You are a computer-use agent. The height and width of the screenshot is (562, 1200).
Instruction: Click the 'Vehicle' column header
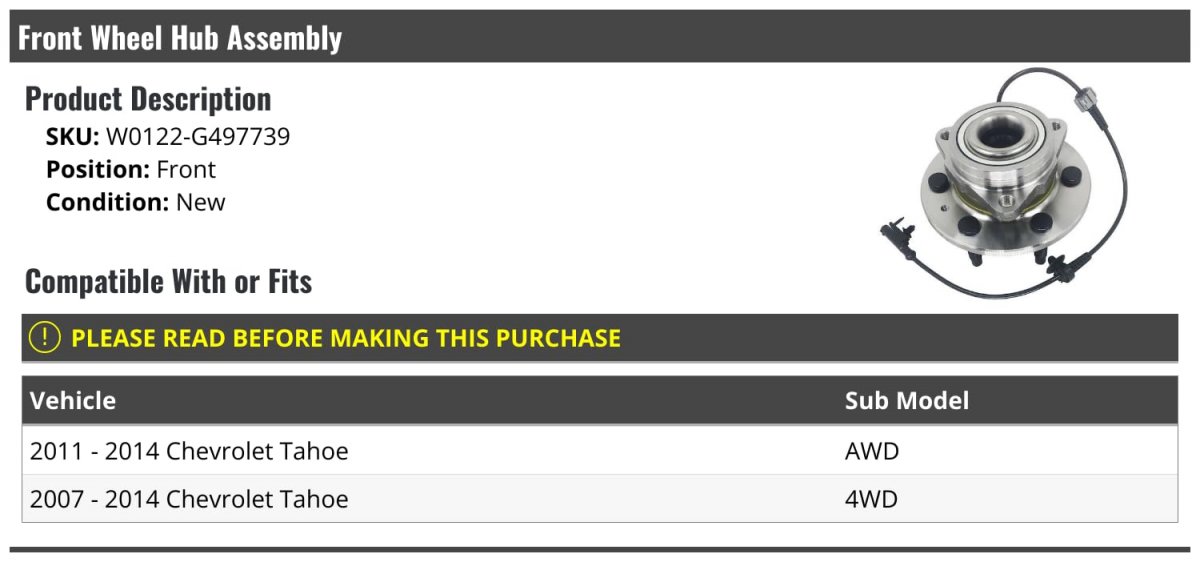[x=73, y=401]
